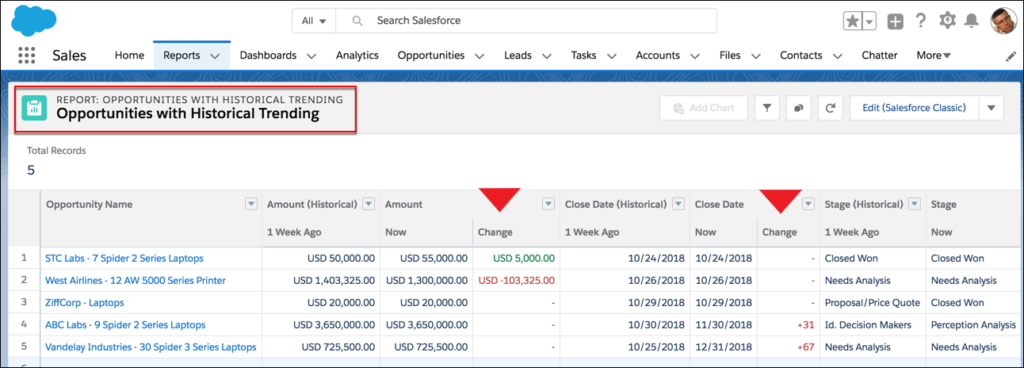Open the Setup gear icon
The image size is (1024, 368).
pos(947,20)
